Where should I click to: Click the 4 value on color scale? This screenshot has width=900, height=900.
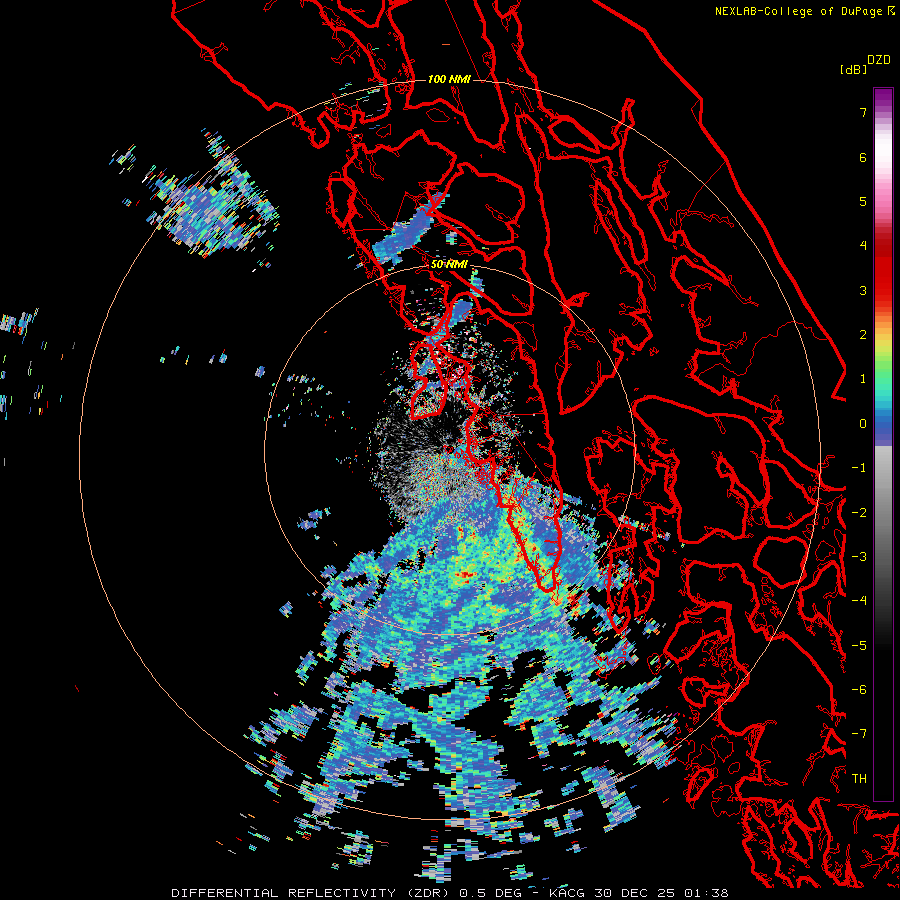pyautogui.click(x=863, y=246)
